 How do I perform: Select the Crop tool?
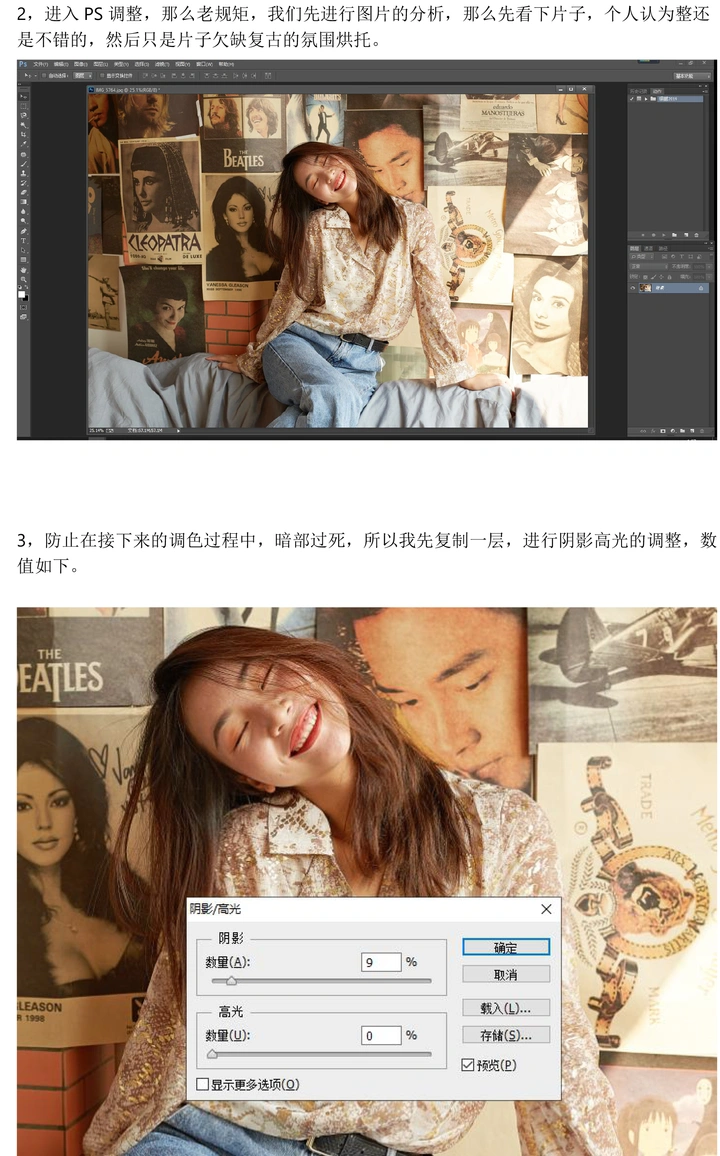tap(24, 134)
